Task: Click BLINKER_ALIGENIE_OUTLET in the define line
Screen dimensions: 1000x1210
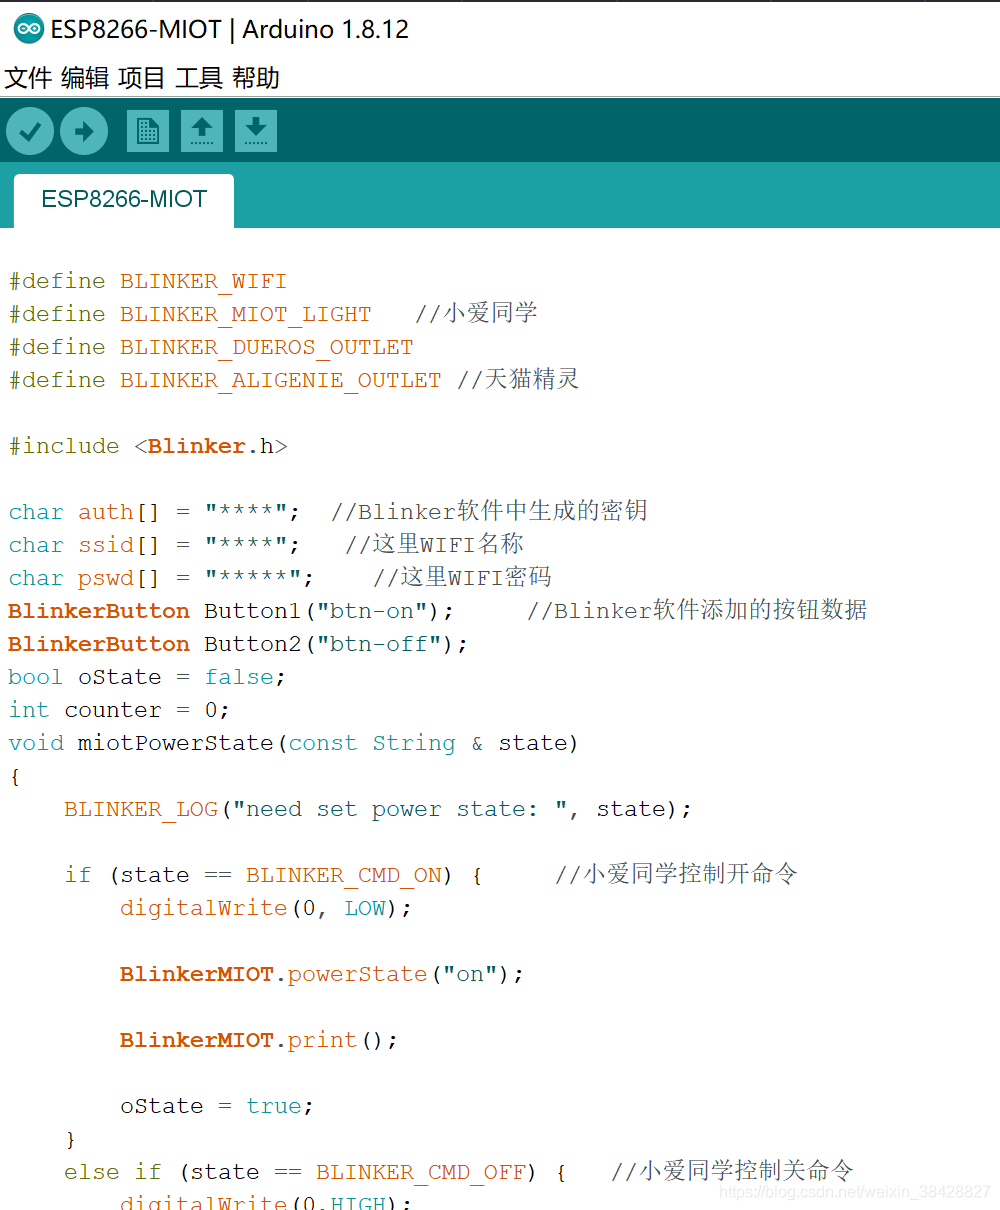Action: [280, 380]
